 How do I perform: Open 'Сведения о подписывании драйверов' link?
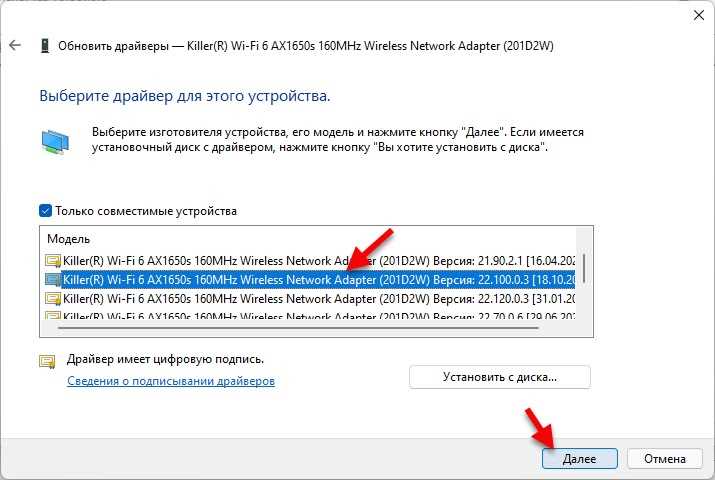171,381
